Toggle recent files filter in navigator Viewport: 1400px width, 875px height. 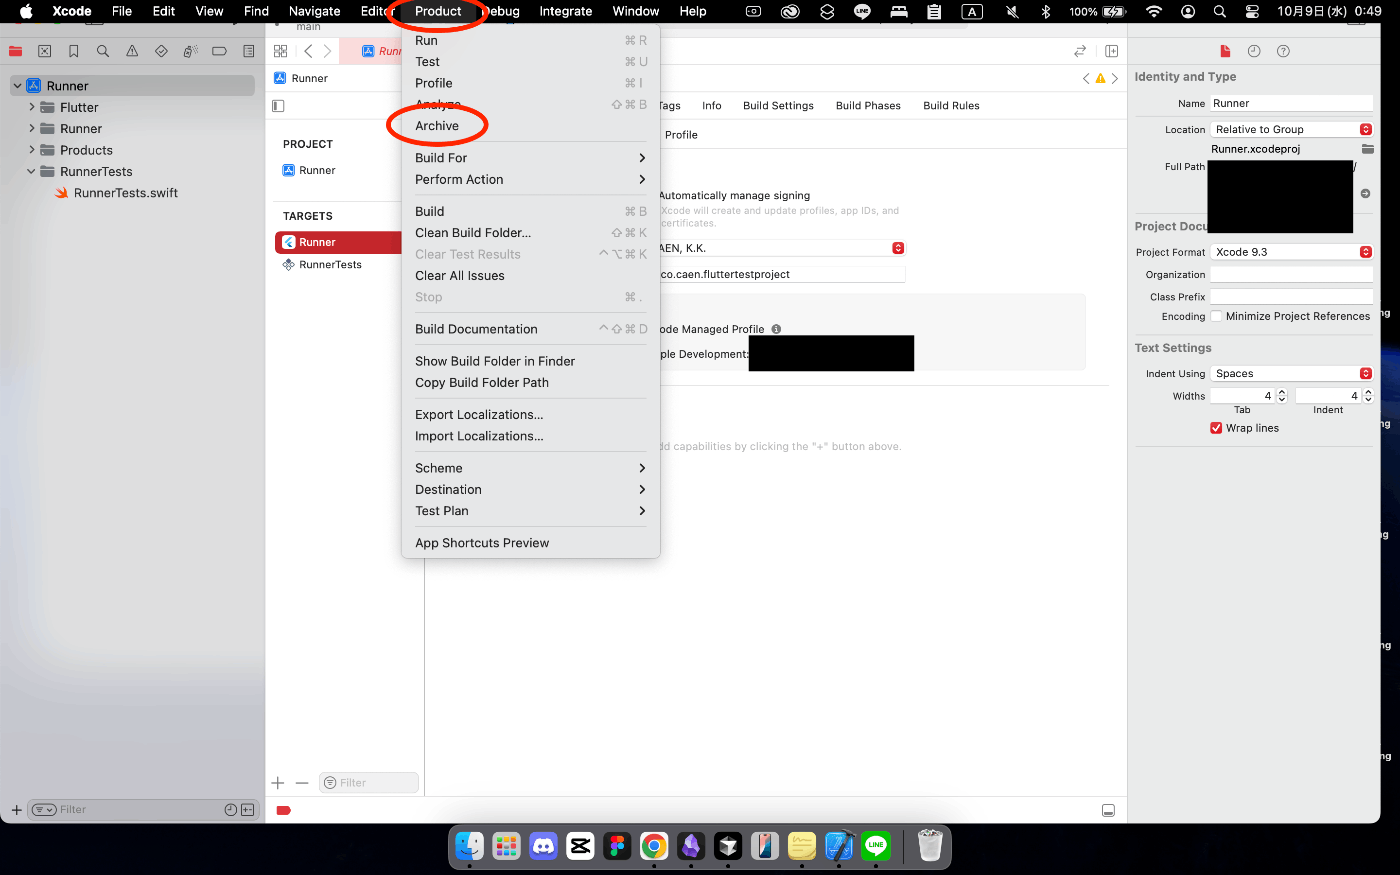point(231,810)
